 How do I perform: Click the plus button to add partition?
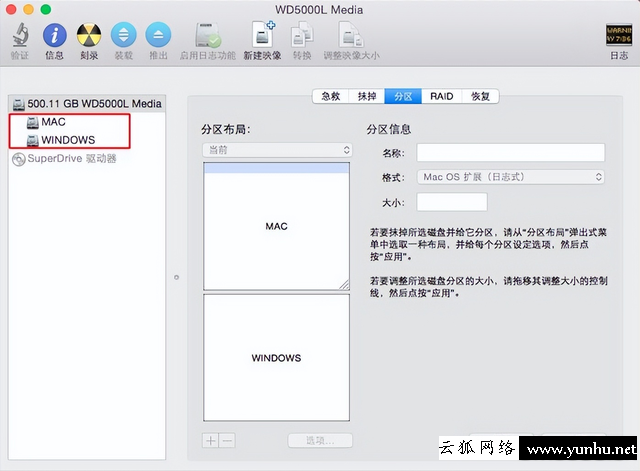[x=211, y=440]
